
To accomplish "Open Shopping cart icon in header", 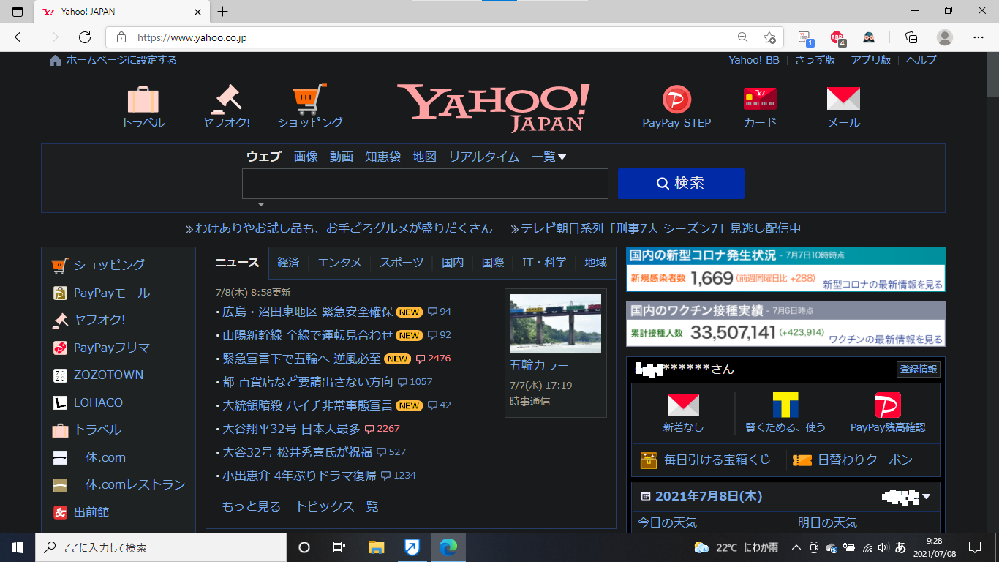I will coord(310,99).
